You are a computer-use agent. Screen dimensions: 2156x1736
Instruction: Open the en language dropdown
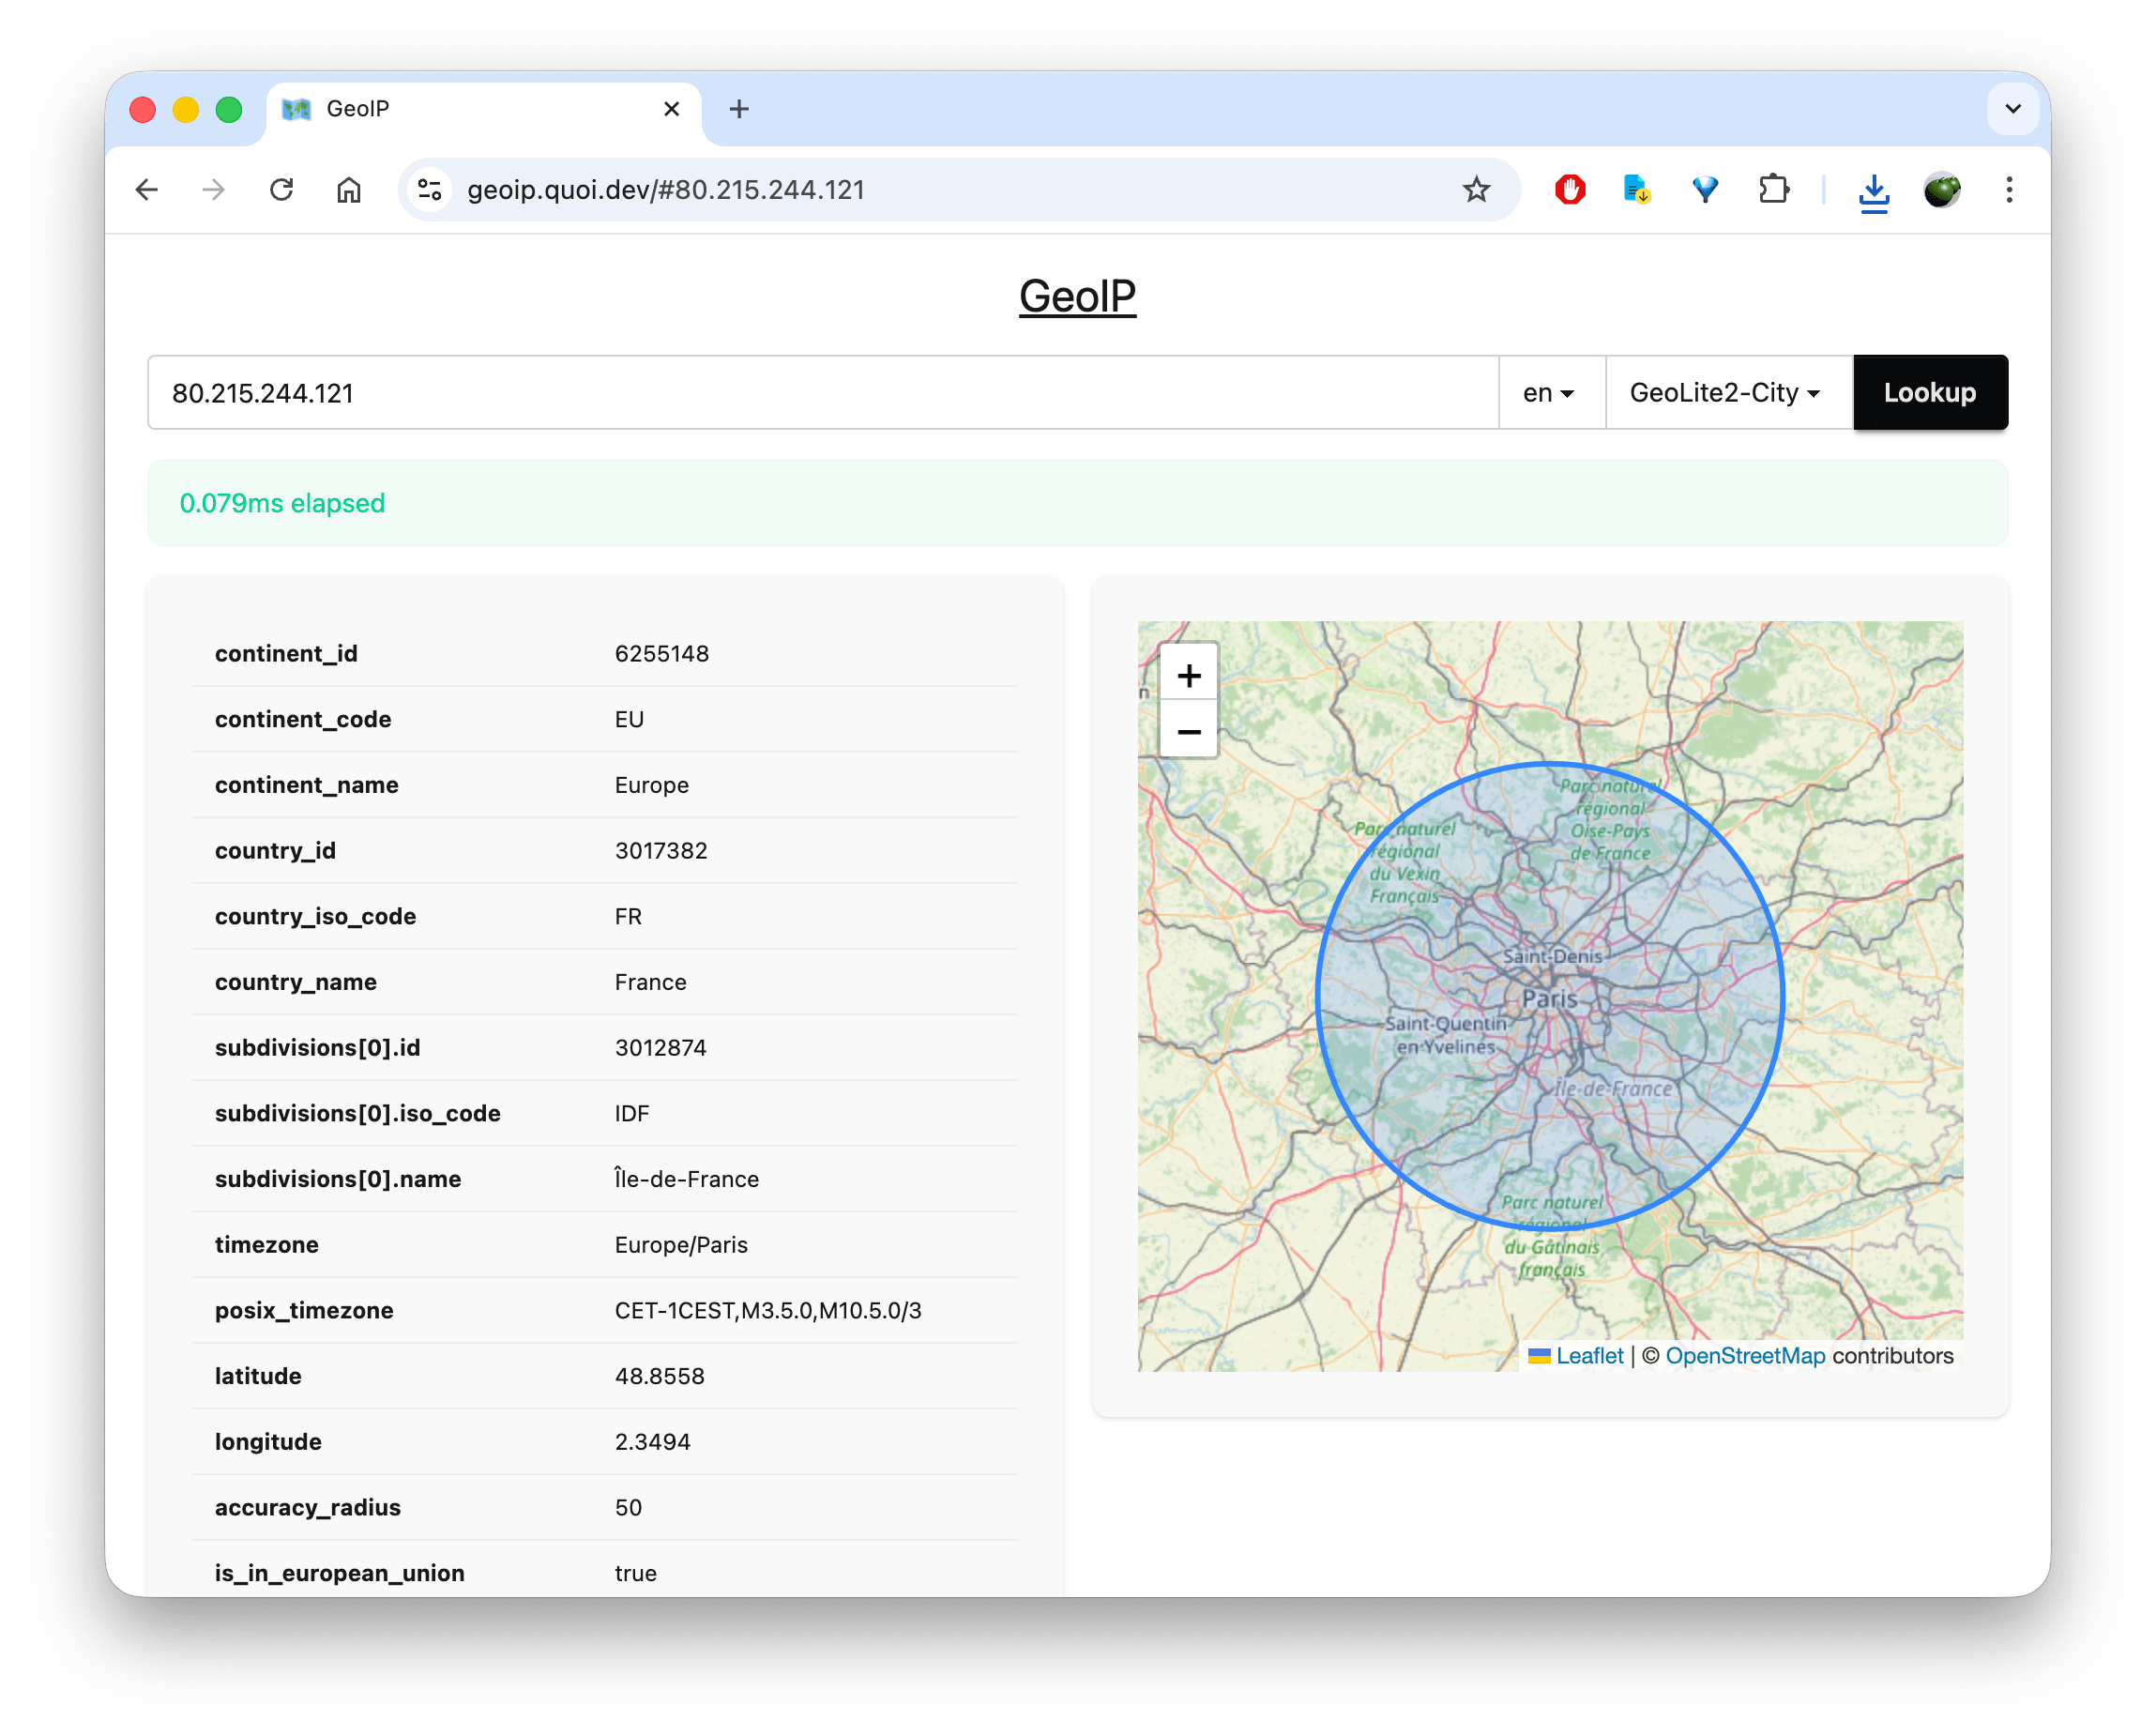[x=1548, y=392]
